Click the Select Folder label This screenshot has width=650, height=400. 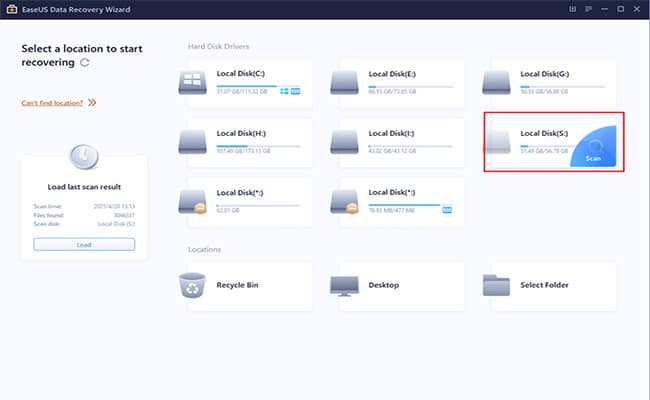[x=544, y=285]
